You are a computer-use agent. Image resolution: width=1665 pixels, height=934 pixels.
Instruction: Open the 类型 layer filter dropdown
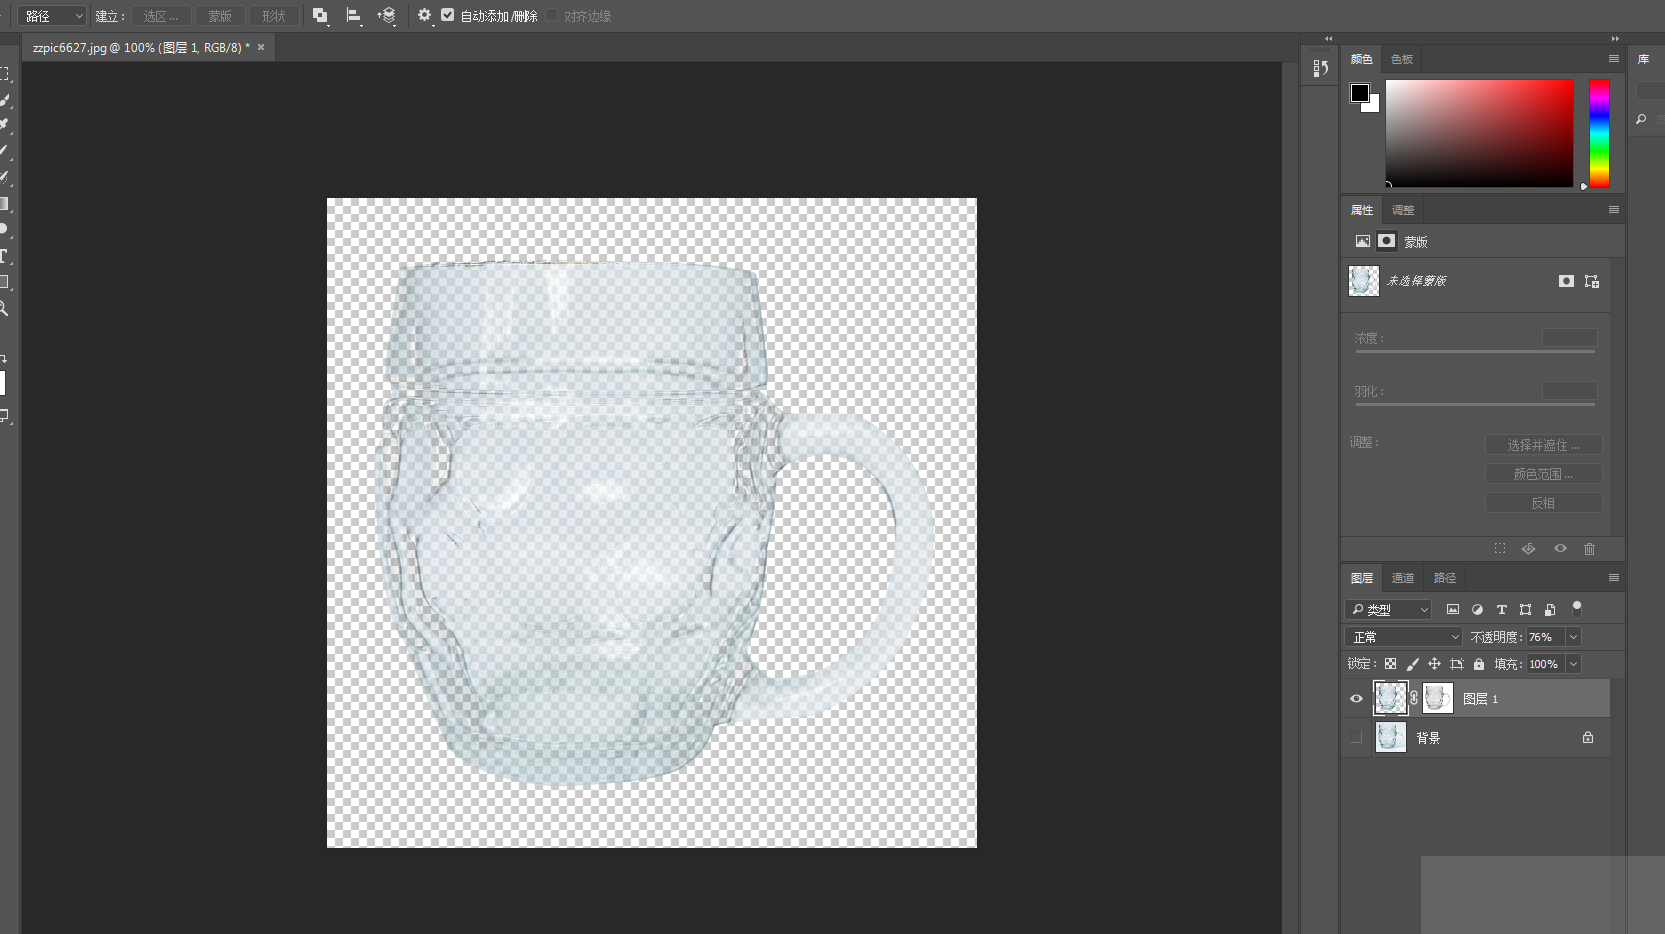tap(1389, 609)
